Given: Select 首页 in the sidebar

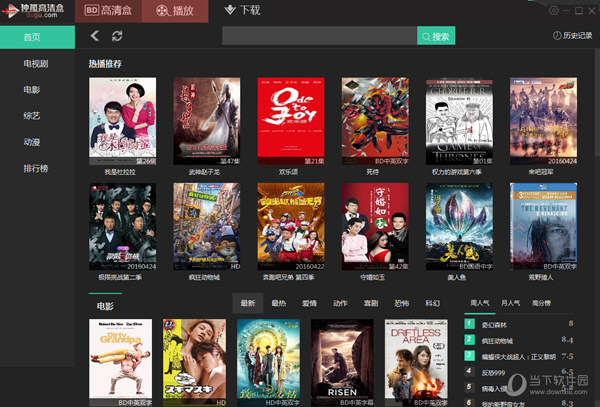Looking at the screenshot, I should 38,37.
